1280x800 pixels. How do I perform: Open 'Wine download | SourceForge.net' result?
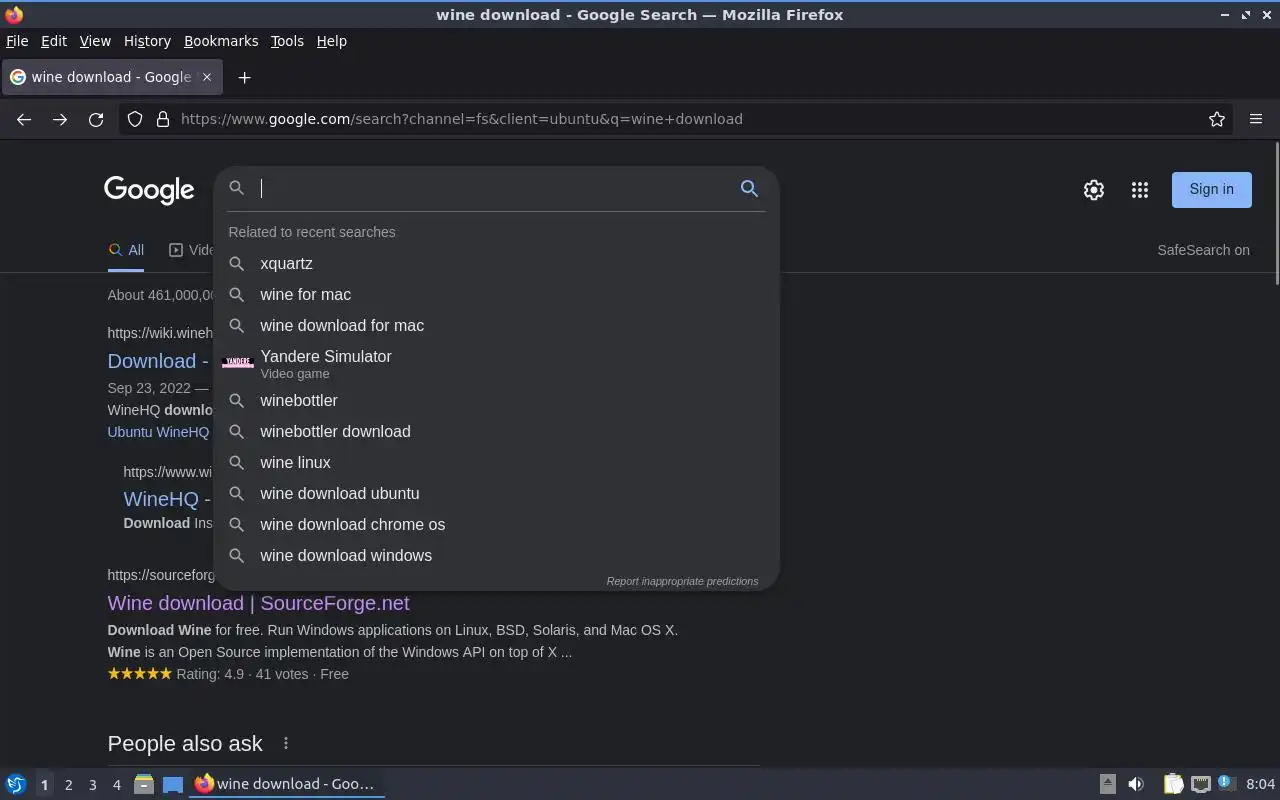click(x=258, y=603)
